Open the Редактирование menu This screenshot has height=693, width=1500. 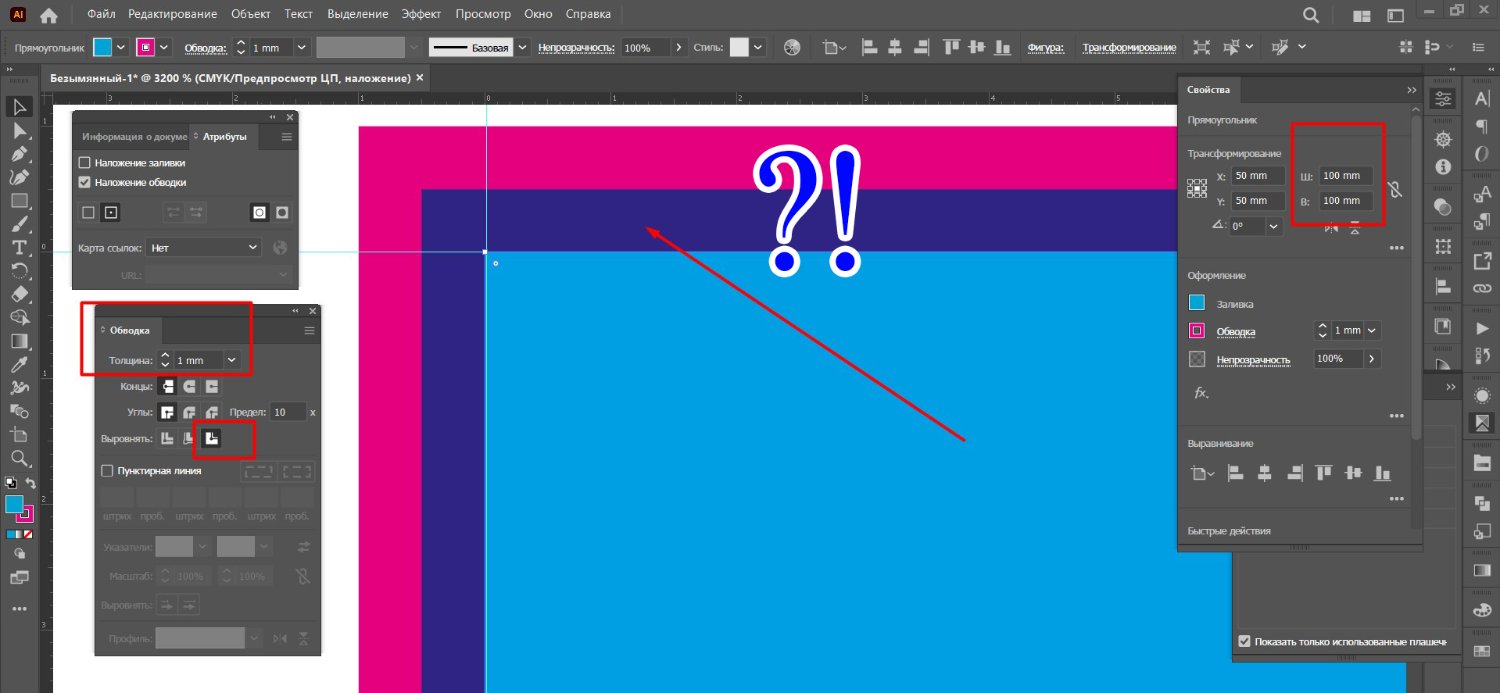pos(172,15)
